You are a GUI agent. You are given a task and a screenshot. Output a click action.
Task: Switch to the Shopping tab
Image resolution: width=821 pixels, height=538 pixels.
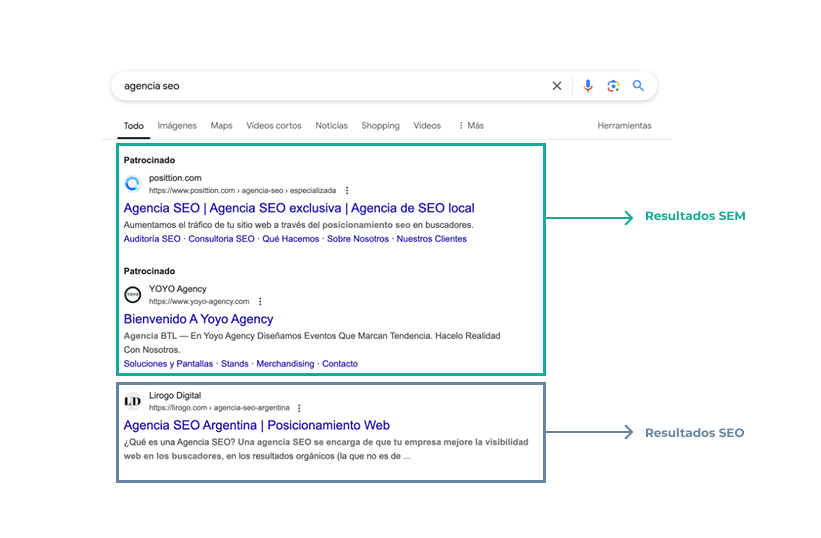pyautogui.click(x=381, y=126)
